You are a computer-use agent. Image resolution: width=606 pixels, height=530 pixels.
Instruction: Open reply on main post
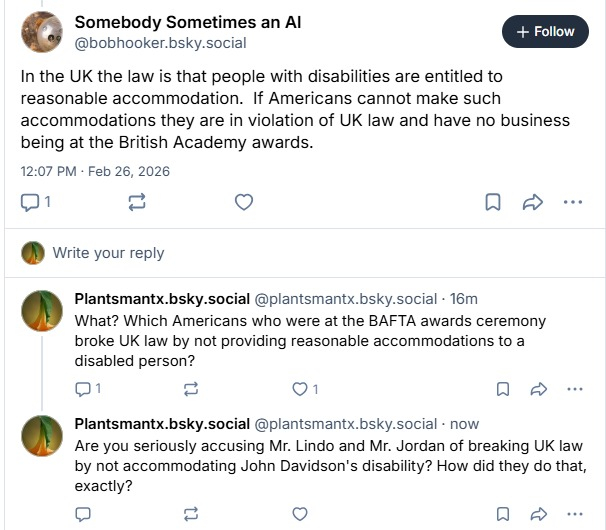coord(36,202)
